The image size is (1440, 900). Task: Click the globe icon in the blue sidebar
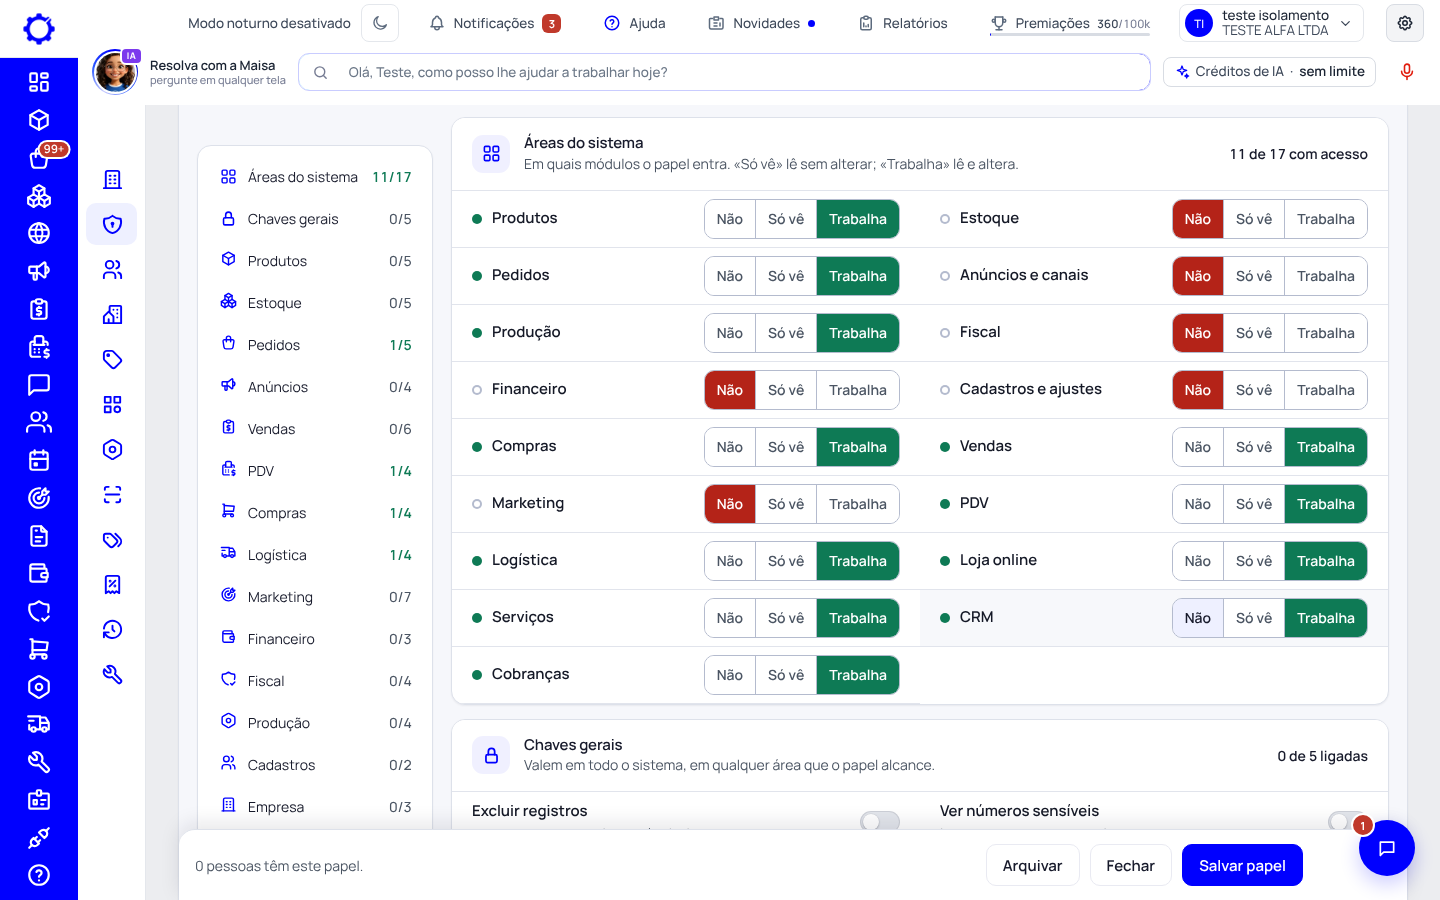(x=39, y=233)
